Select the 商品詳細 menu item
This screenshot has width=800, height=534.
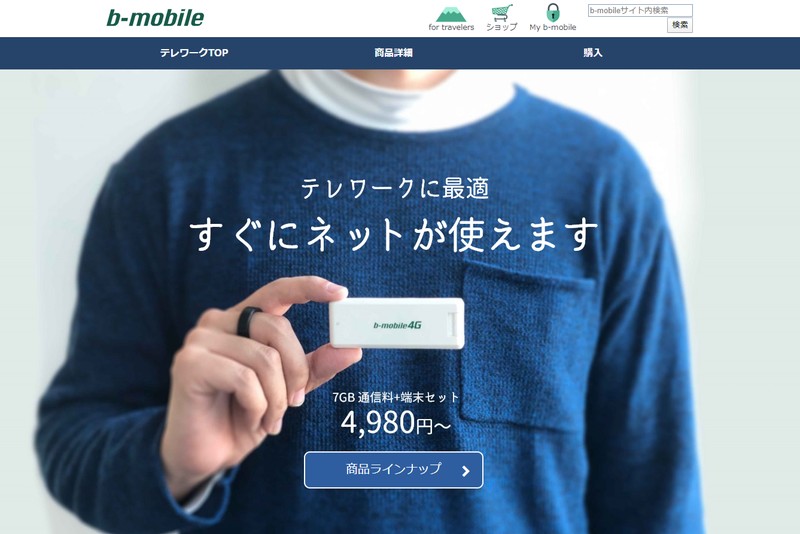point(393,53)
